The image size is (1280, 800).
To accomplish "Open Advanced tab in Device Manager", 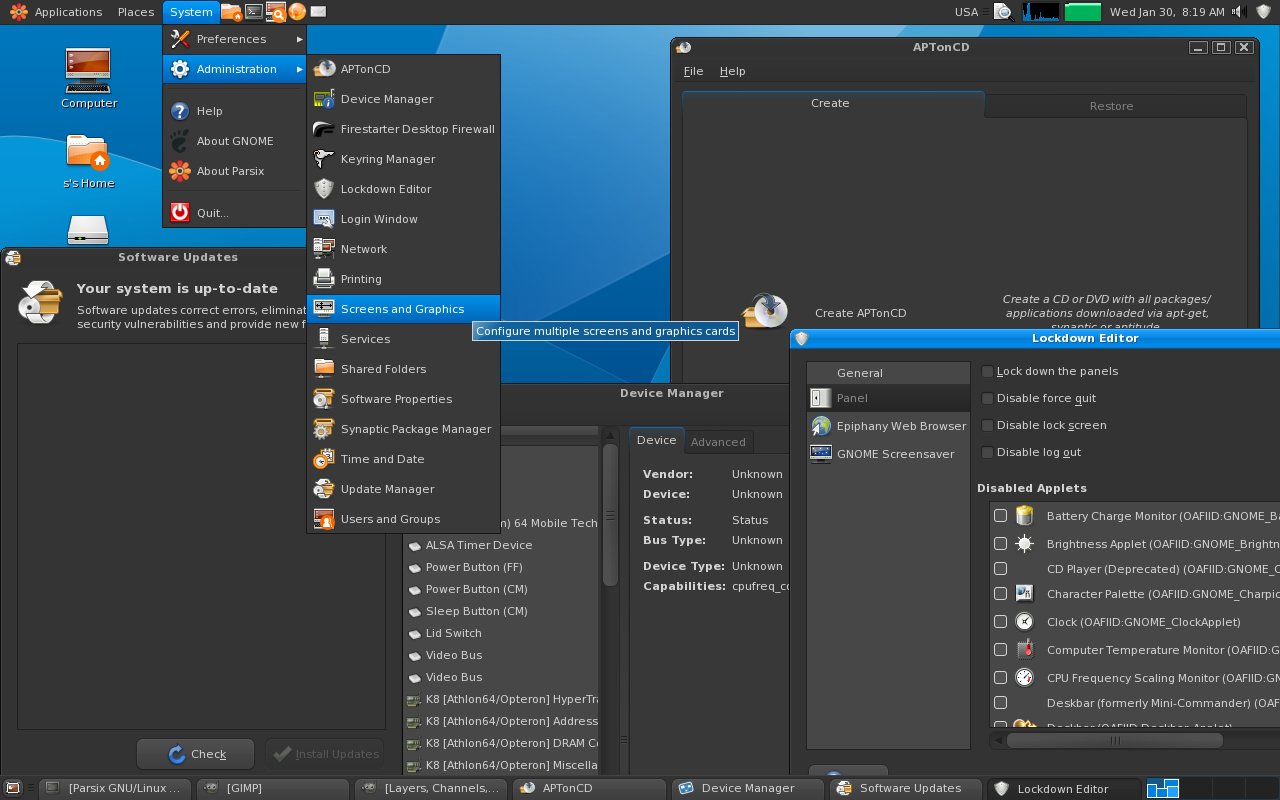I will point(718,442).
